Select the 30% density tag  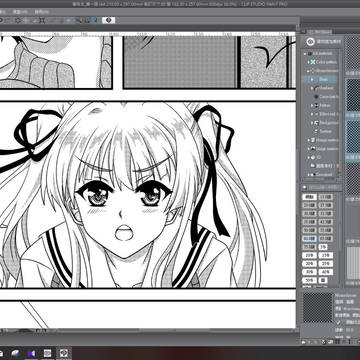(x=309, y=272)
